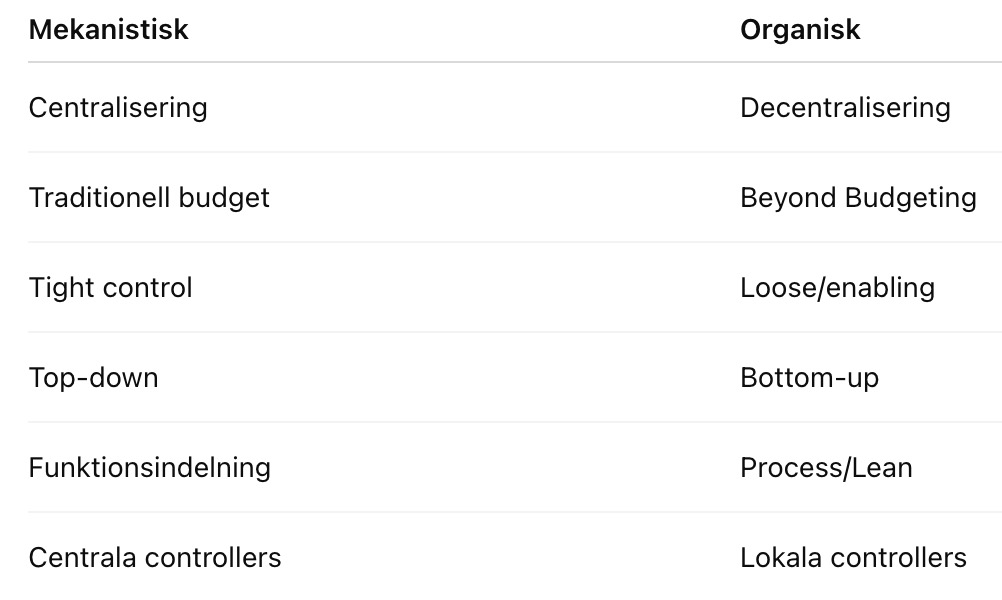Select the Loose/enabling cell

[837, 288]
